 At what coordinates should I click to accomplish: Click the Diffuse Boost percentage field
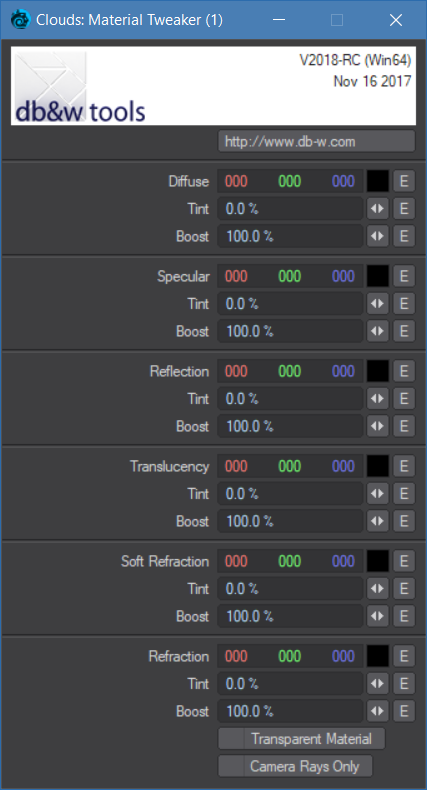click(290, 236)
